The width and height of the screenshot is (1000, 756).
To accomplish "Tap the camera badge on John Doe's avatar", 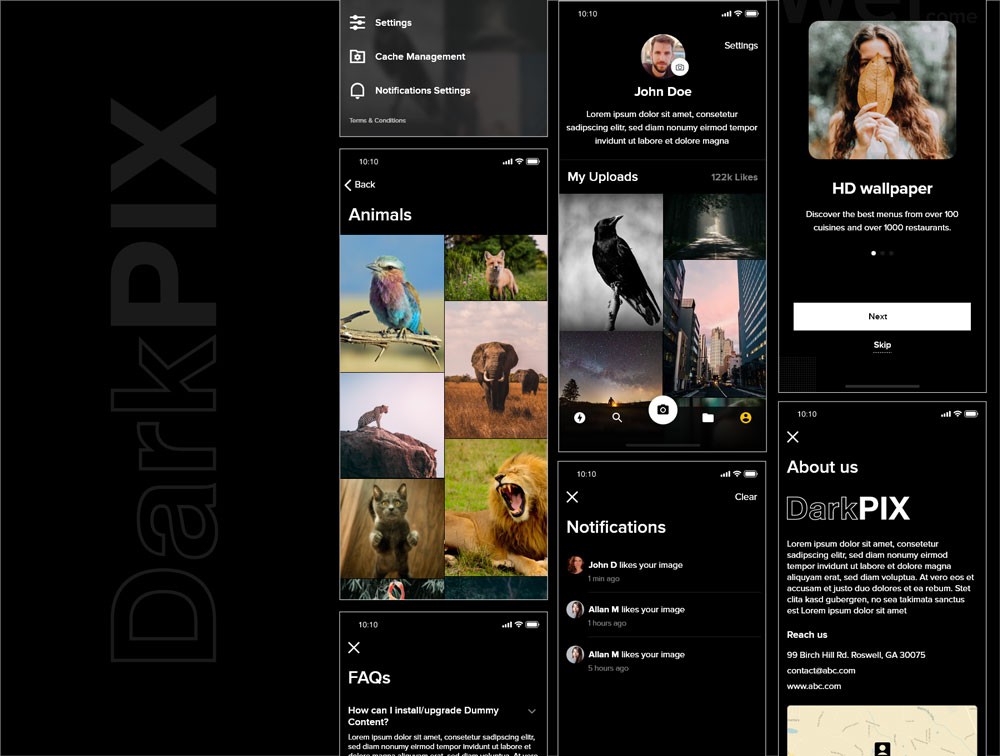I will (x=680, y=67).
